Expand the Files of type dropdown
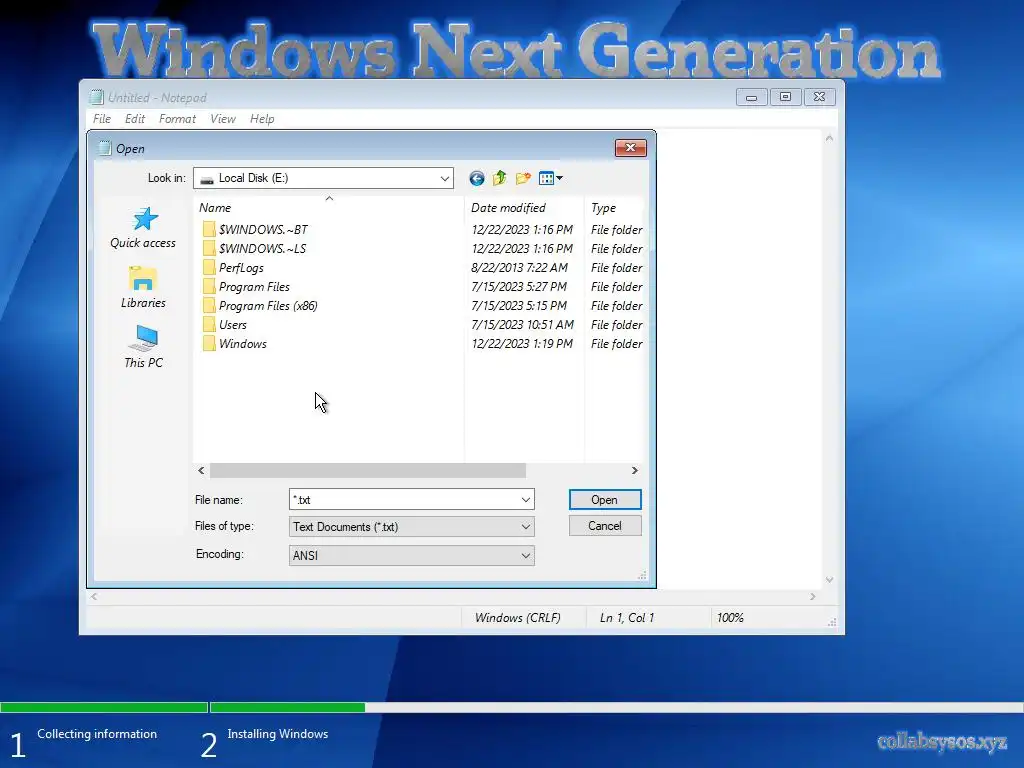This screenshot has width=1024, height=768. (526, 527)
